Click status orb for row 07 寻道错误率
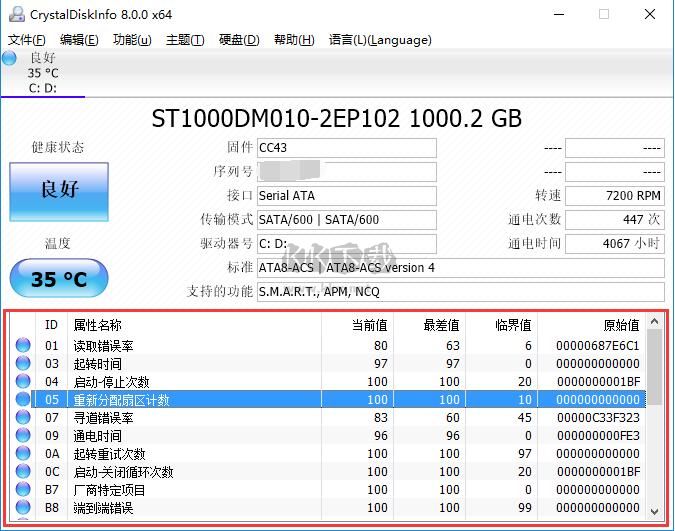The image size is (675, 531). tap(23, 417)
